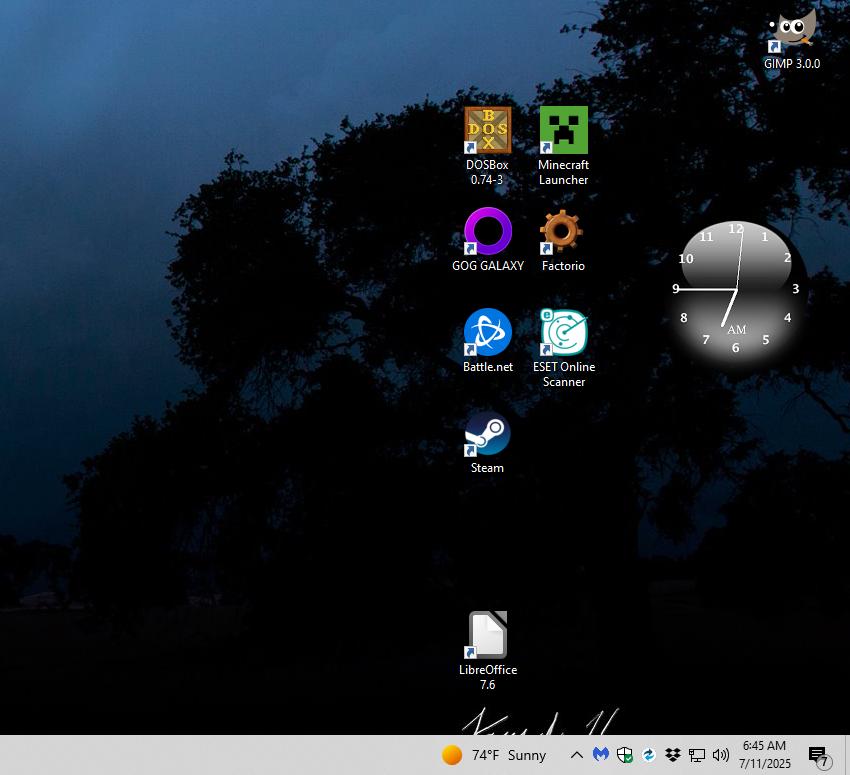
Task: Open the Windows Security shield tray icon
Action: click(x=624, y=754)
